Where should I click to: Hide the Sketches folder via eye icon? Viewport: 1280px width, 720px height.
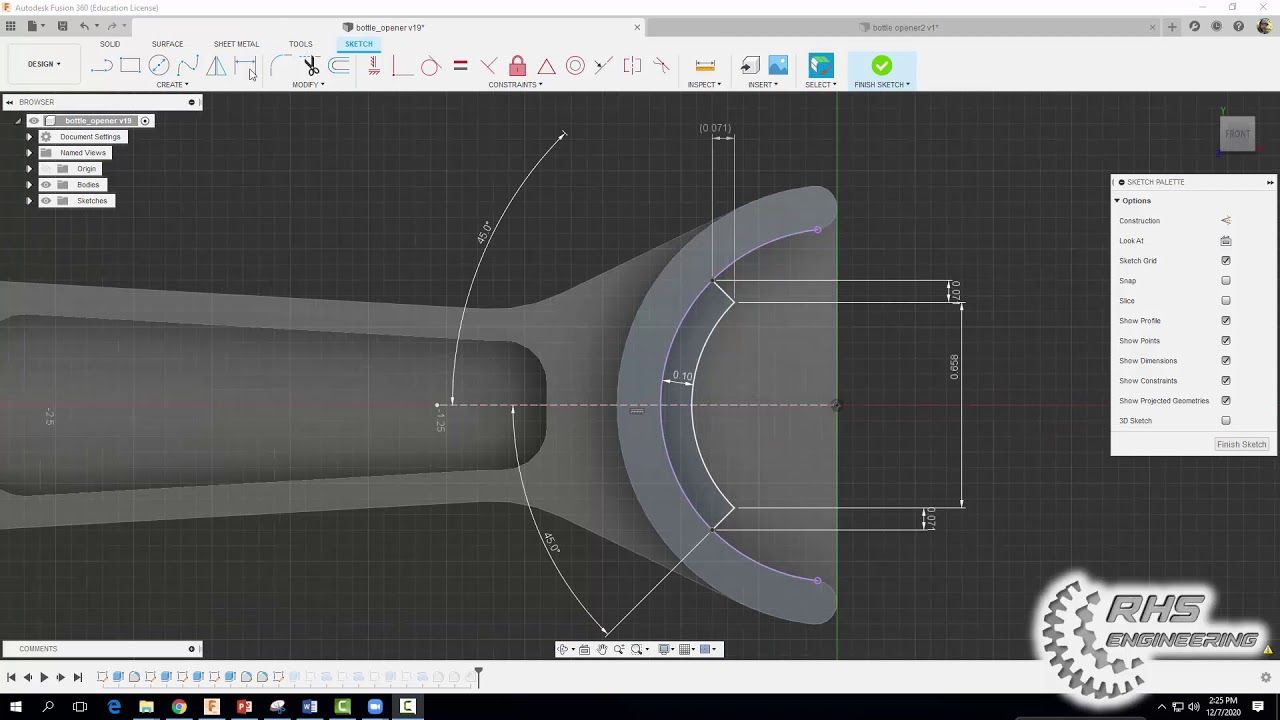(46, 201)
